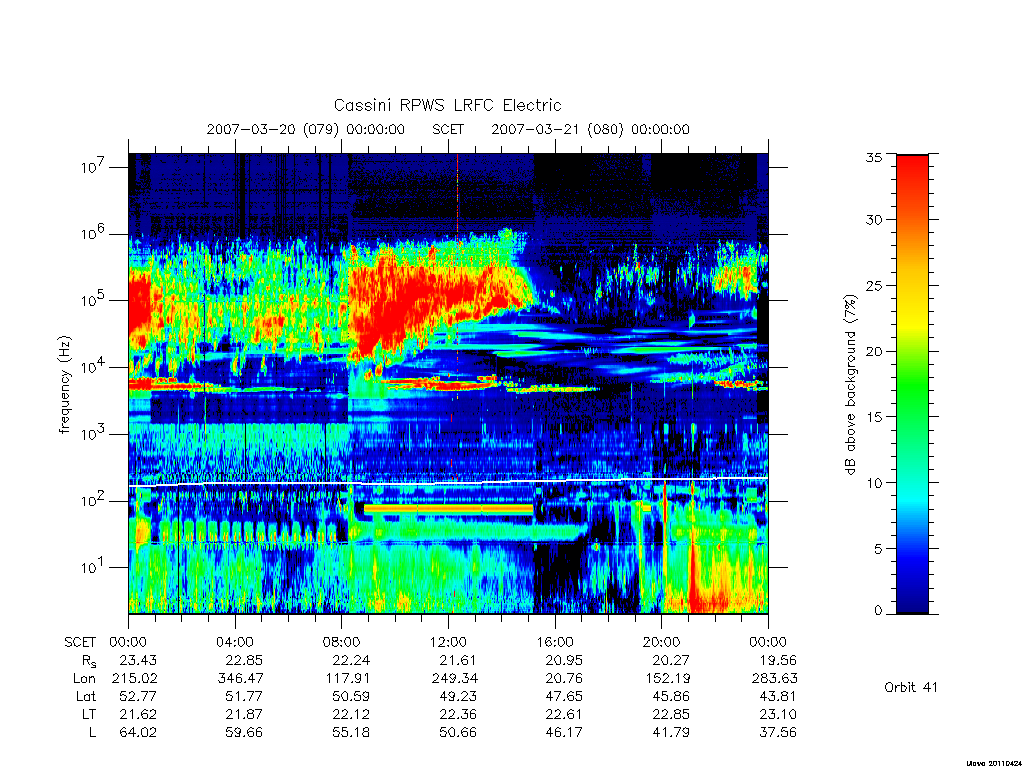Click the 10^7 frequency tick label

pos(93,167)
